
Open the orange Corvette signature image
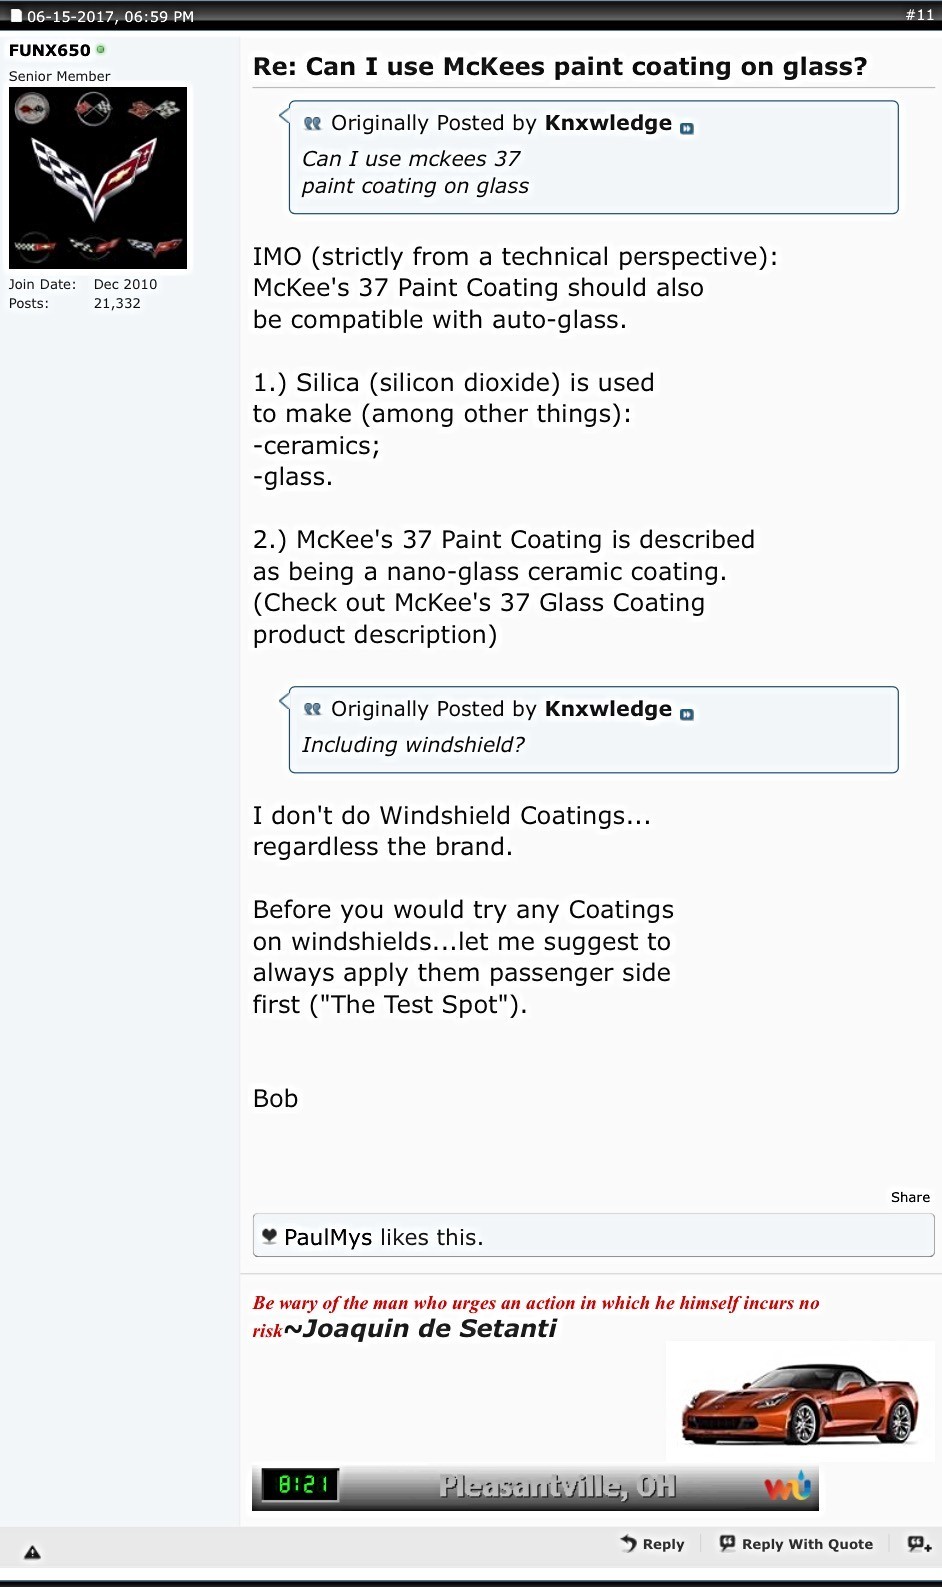click(800, 1402)
